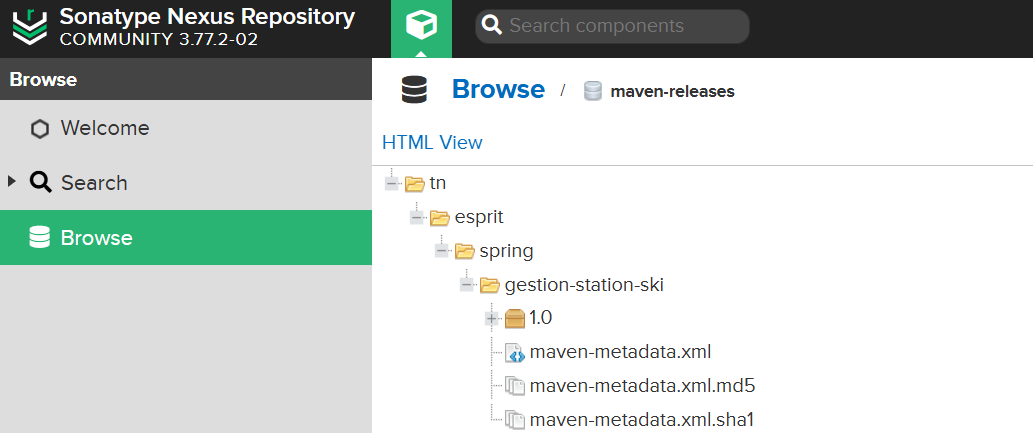Click the Browse database icon in sidebar
Image resolution: width=1033 pixels, height=433 pixels.
point(40,237)
